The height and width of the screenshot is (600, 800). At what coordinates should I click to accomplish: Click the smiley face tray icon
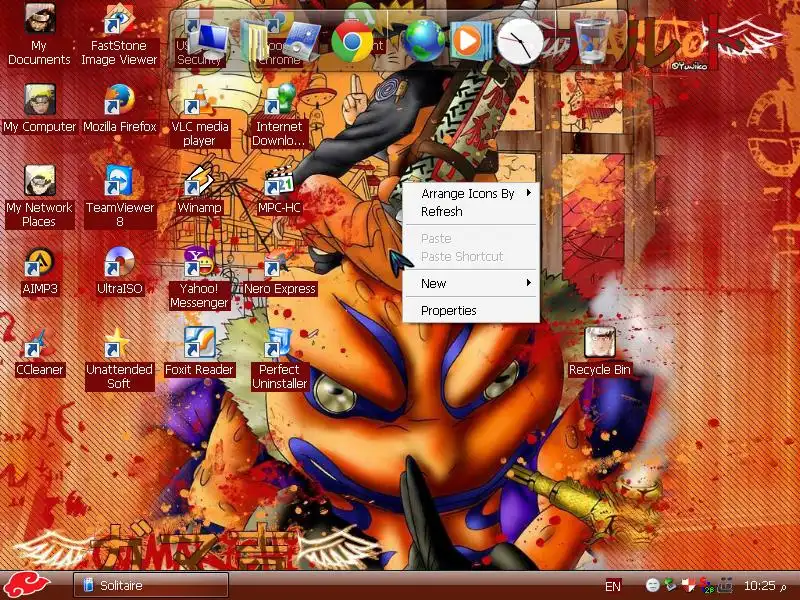click(653, 585)
